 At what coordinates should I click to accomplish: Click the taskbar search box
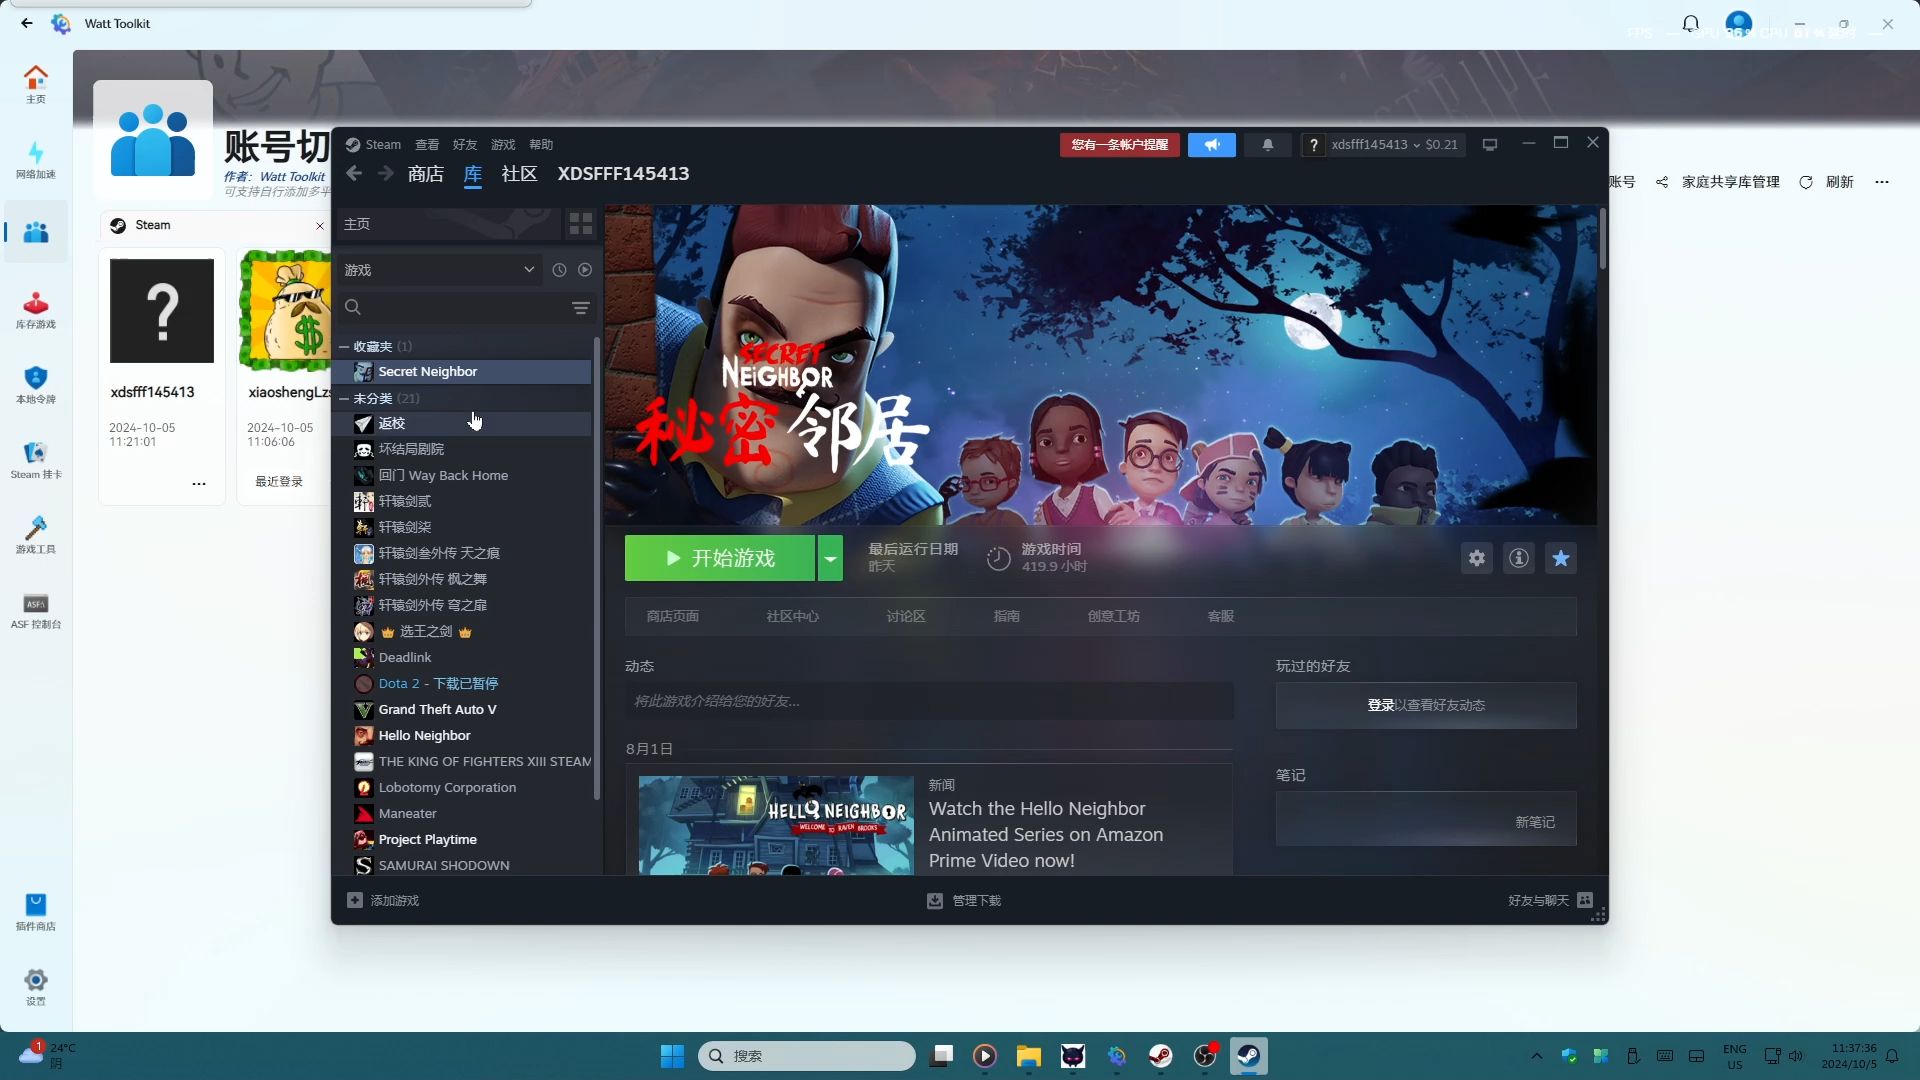806,1056
